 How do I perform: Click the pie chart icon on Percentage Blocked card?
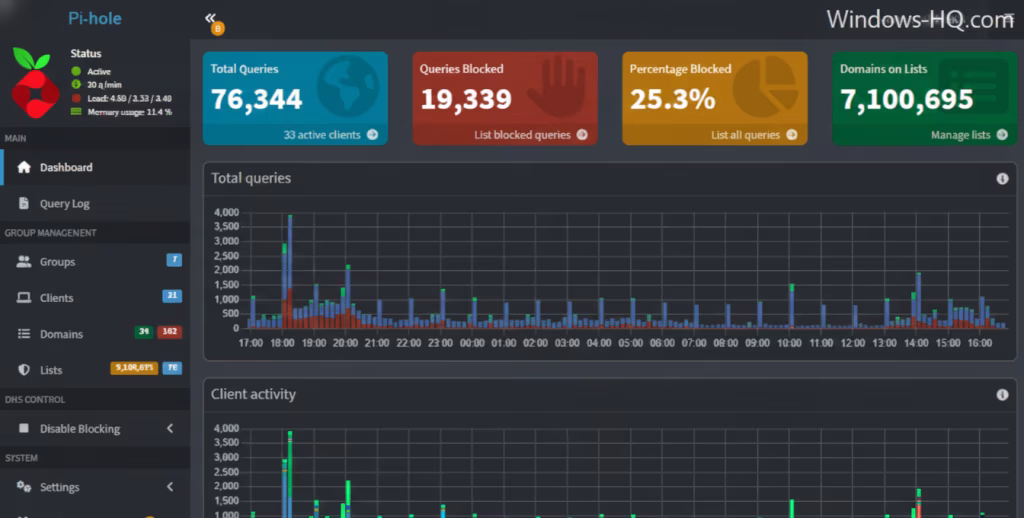click(x=766, y=86)
